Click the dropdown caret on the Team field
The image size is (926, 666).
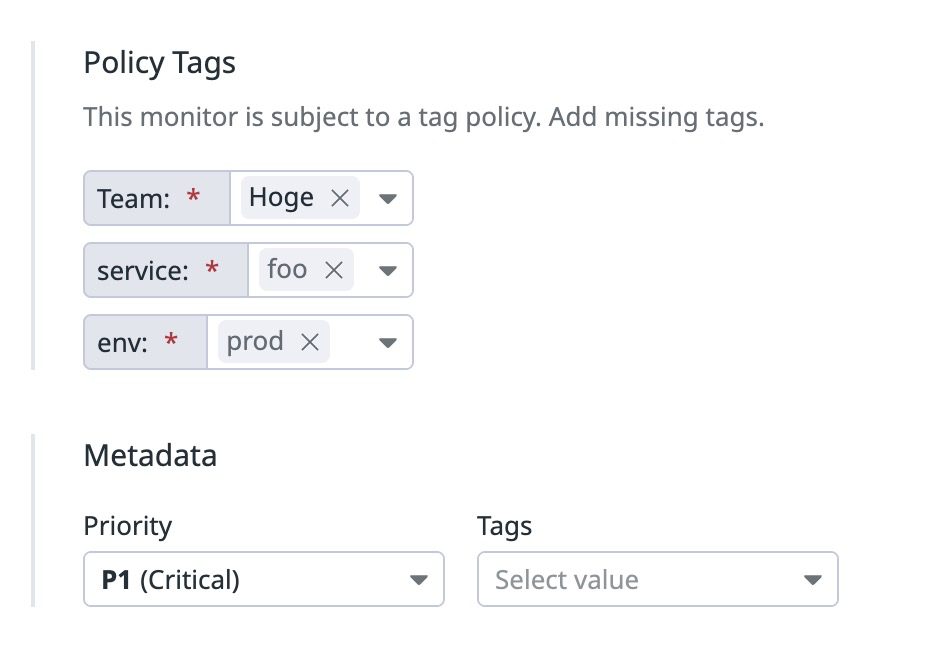point(387,197)
